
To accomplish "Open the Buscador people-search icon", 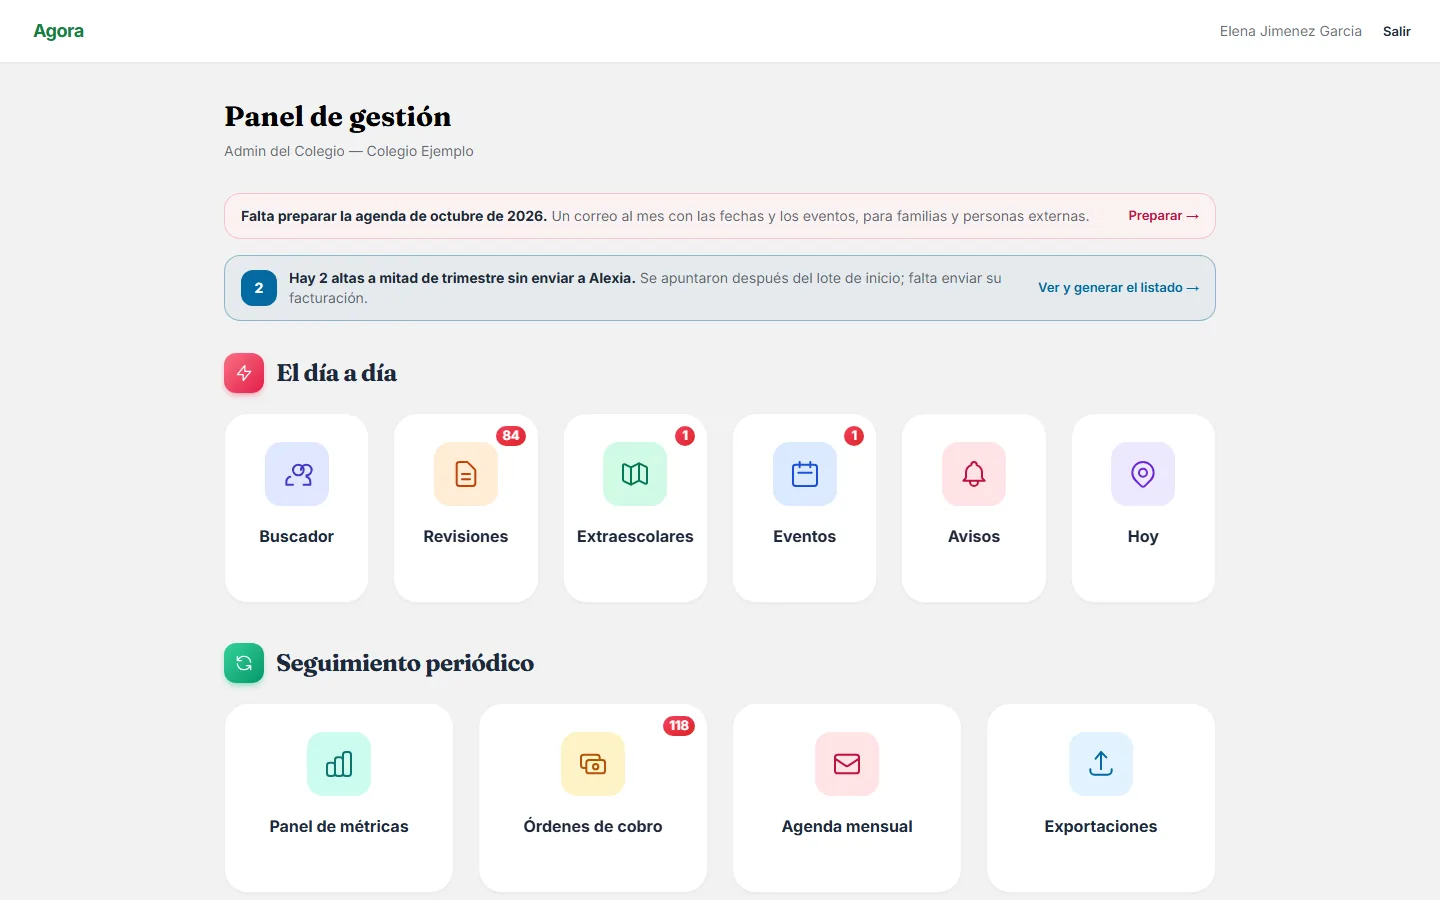I will click(x=297, y=474).
